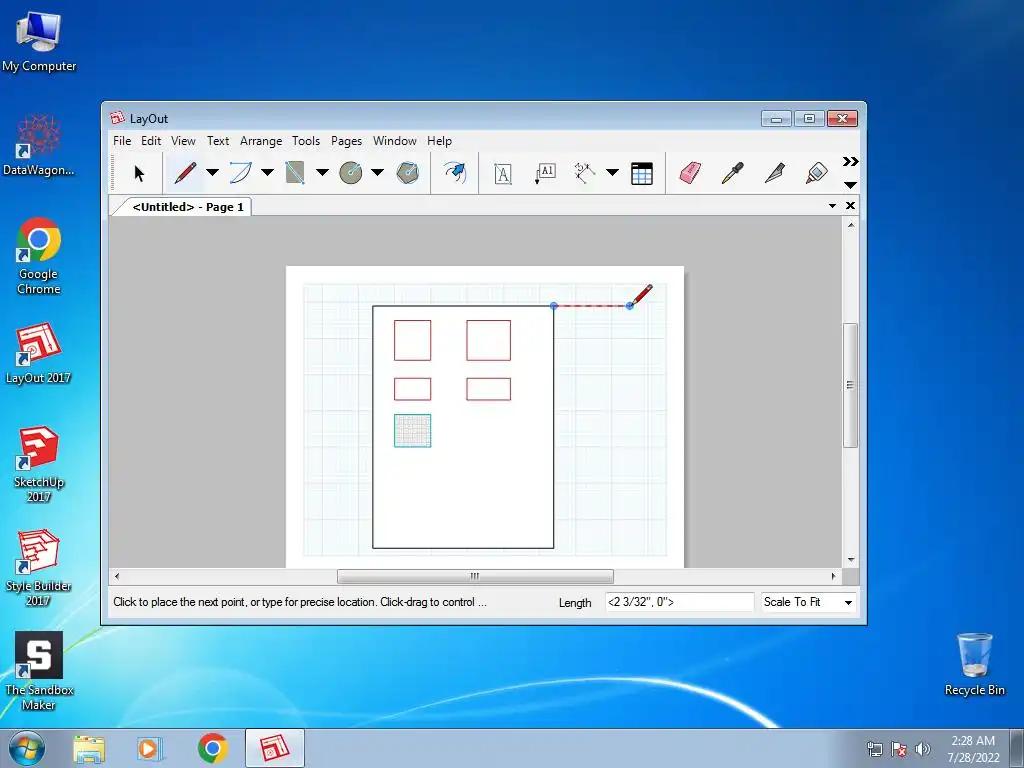The width and height of the screenshot is (1024, 768).
Task: Open the Arc tool dropdown arrow
Action: [267, 172]
